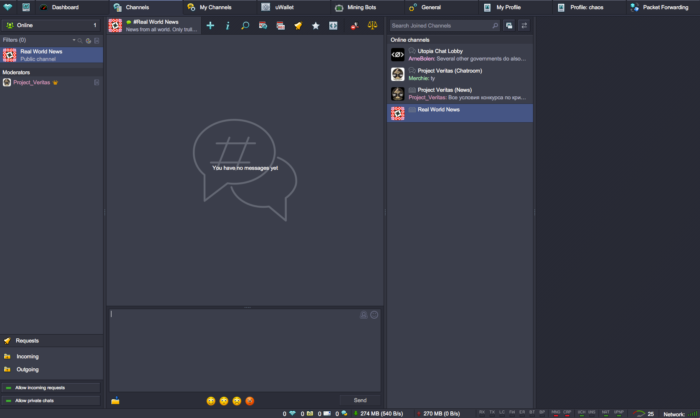
Task: Click the Search Joined Channels field
Action: 444,25
